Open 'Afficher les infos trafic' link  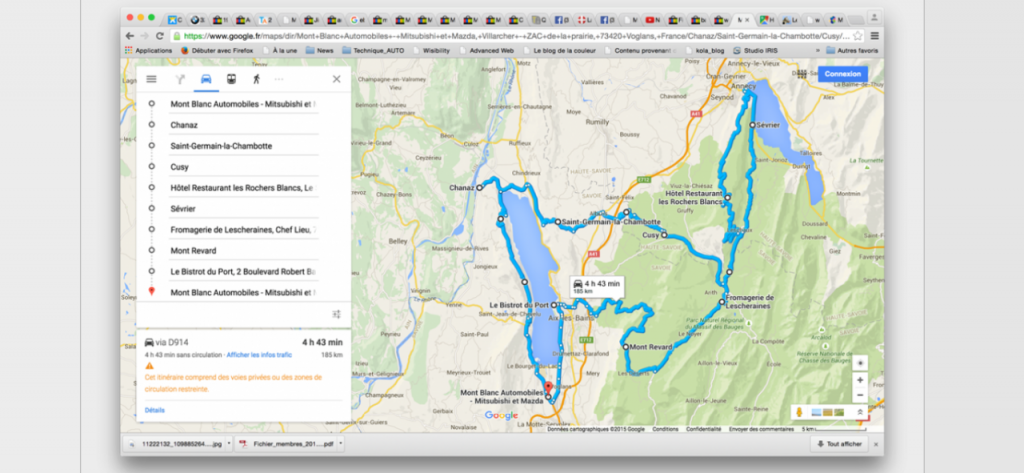[x=259, y=355]
